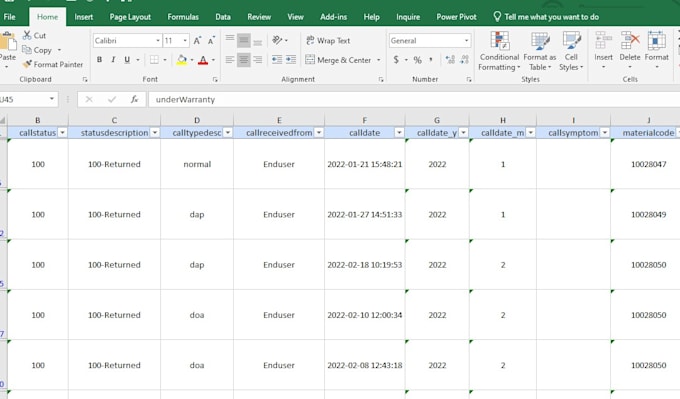
Task: Switch to the Power Pivot tab
Action: click(x=456, y=17)
